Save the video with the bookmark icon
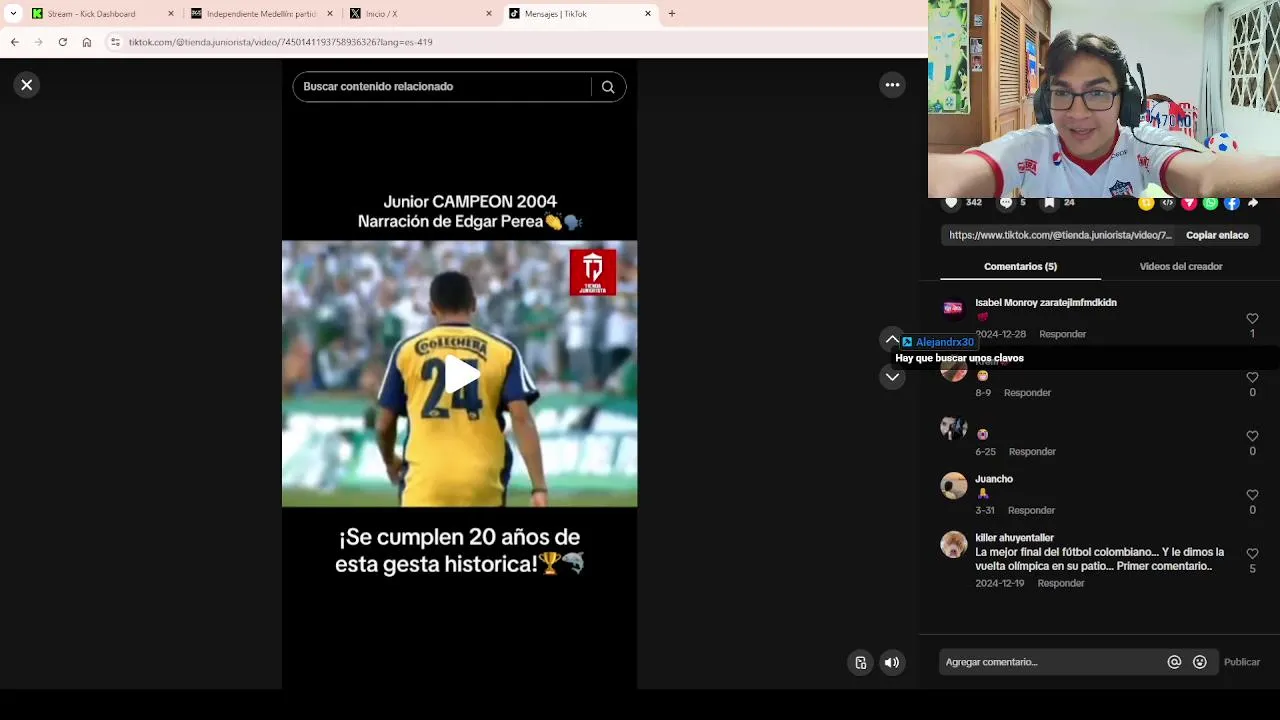Image resolution: width=1280 pixels, height=720 pixels. pyautogui.click(x=1049, y=203)
